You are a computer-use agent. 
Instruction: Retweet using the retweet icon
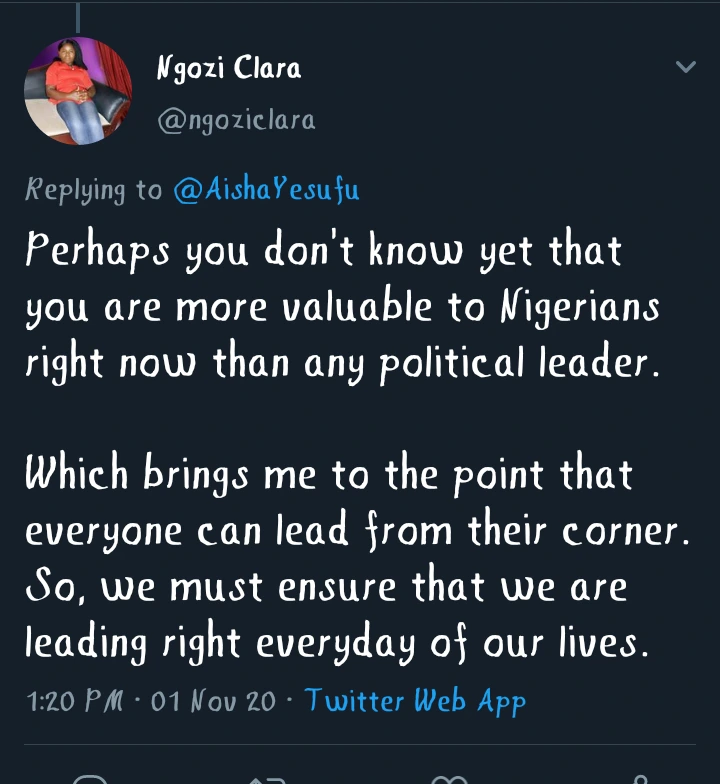(268, 778)
